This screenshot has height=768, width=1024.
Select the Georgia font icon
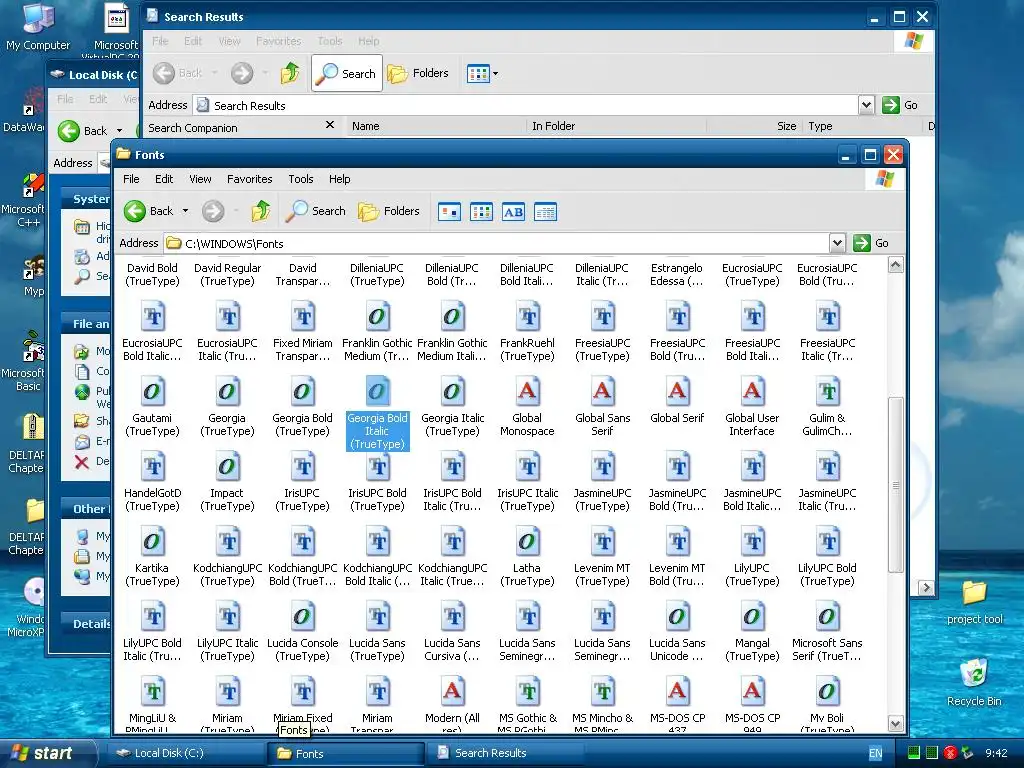click(227, 392)
